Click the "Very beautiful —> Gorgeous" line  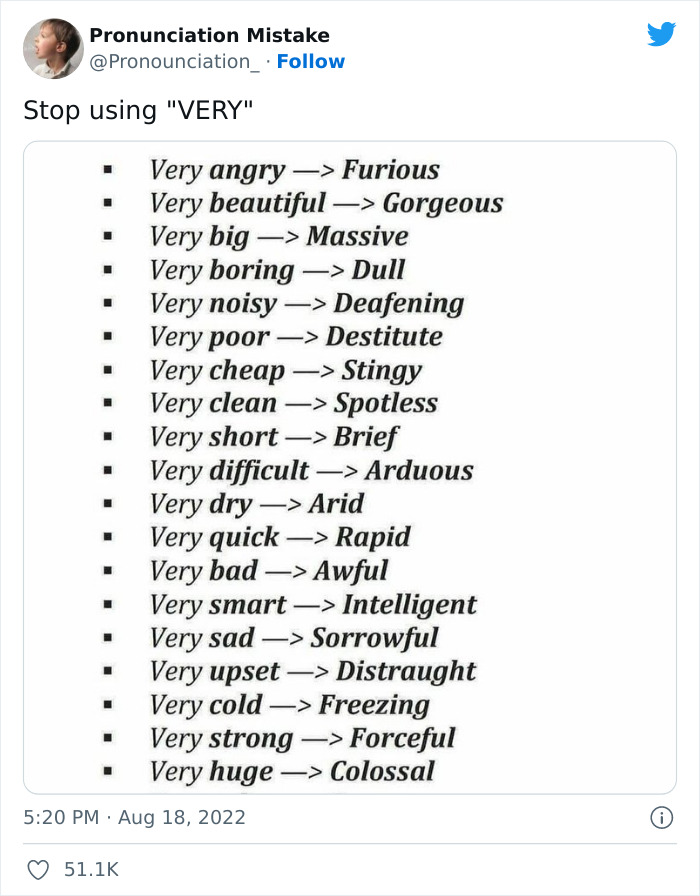326,203
